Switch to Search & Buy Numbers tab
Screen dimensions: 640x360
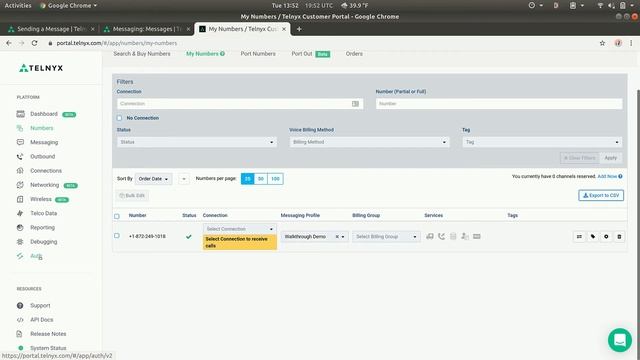click(x=142, y=53)
